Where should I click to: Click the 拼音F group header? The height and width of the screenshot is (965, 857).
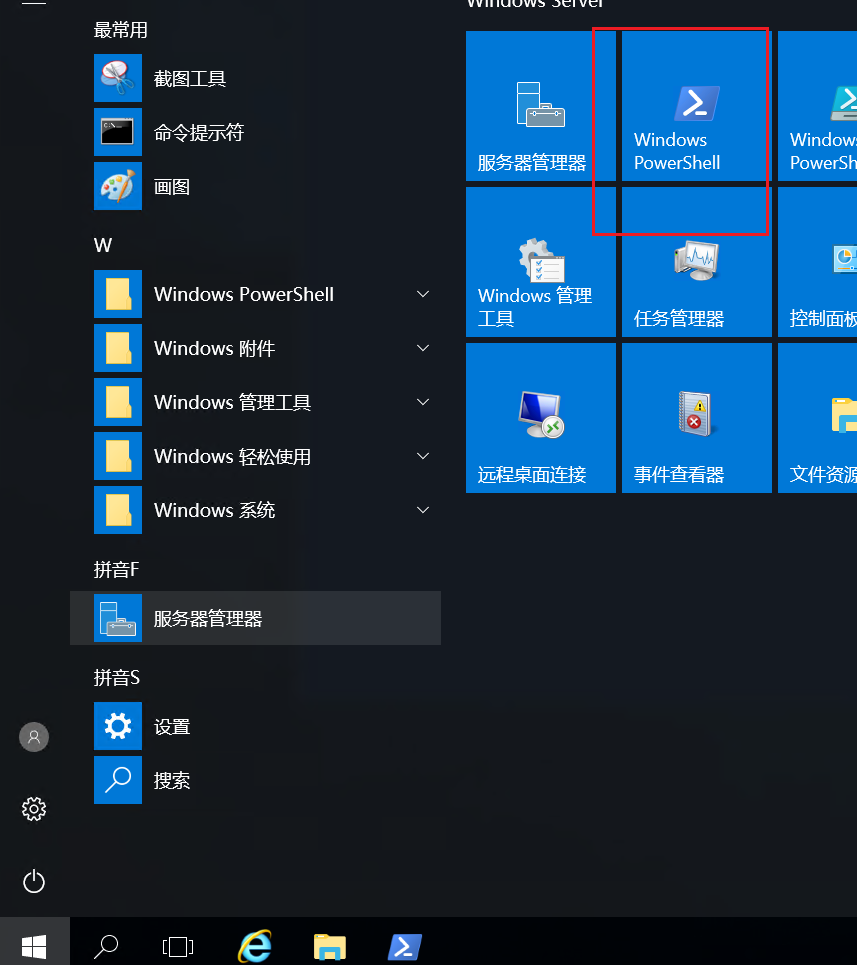(x=116, y=569)
